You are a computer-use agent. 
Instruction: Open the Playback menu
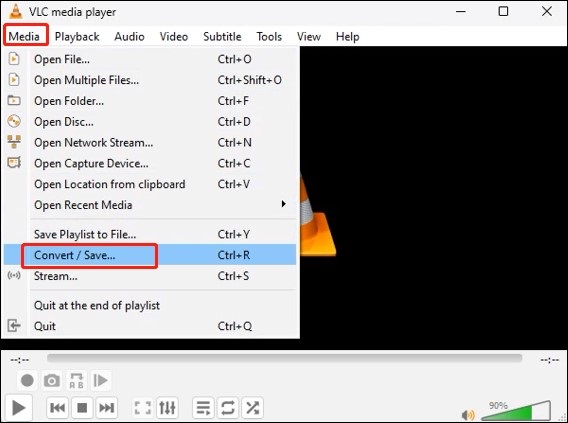(x=77, y=37)
